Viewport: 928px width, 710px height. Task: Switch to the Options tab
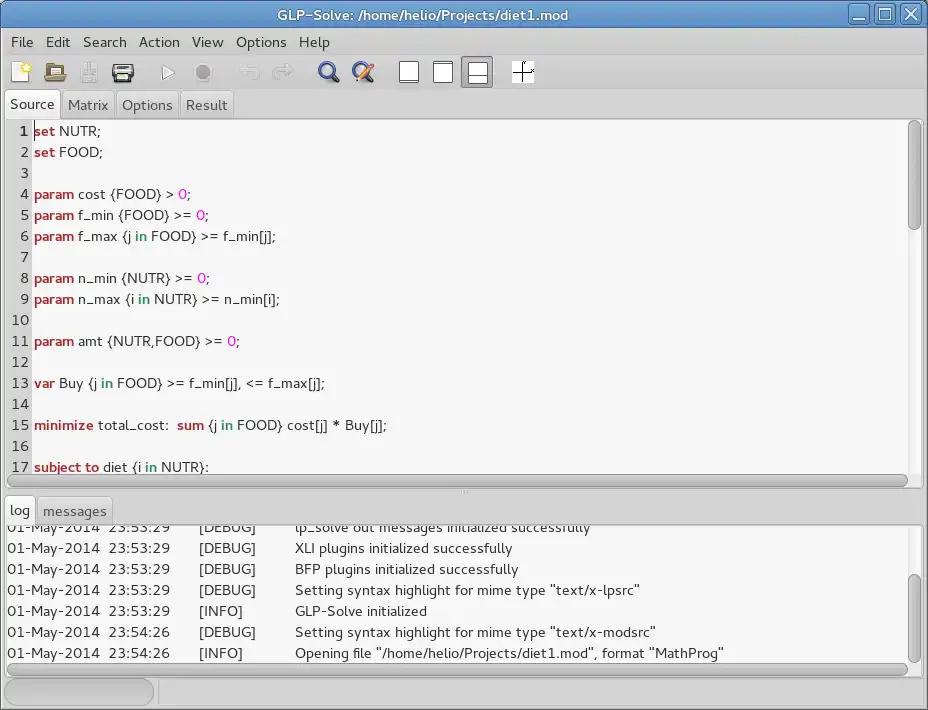[x=147, y=105]
